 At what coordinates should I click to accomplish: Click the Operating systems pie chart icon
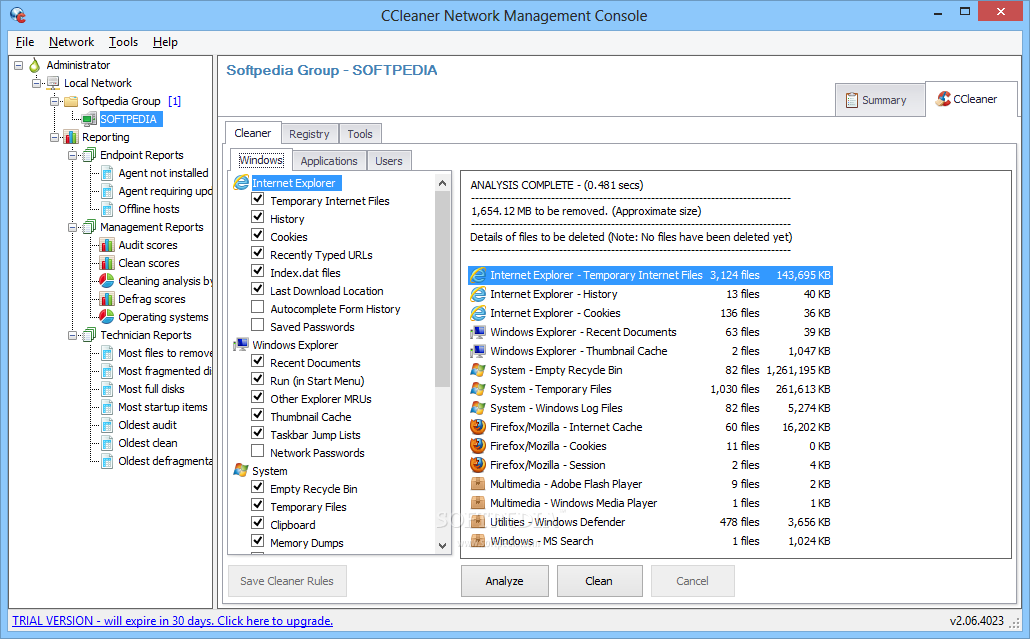(107, 317)
